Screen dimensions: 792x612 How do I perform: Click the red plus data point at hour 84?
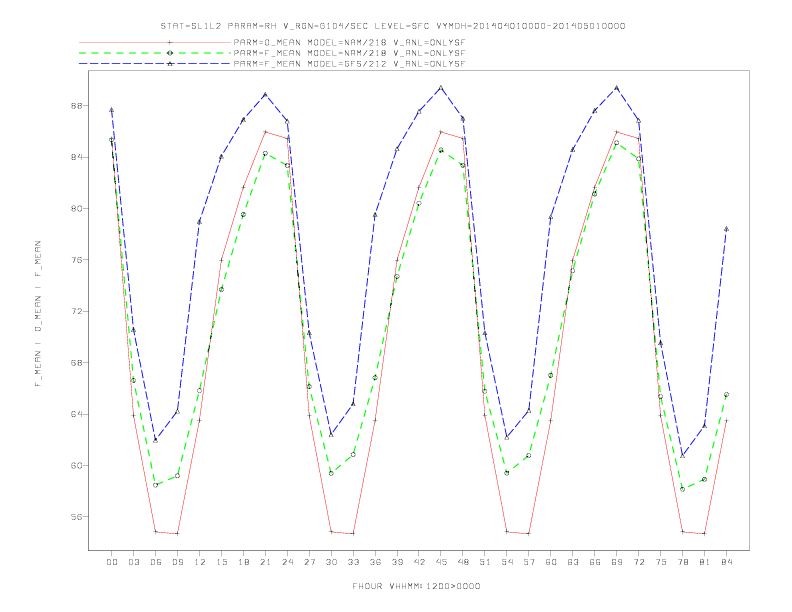pos(726,420)
